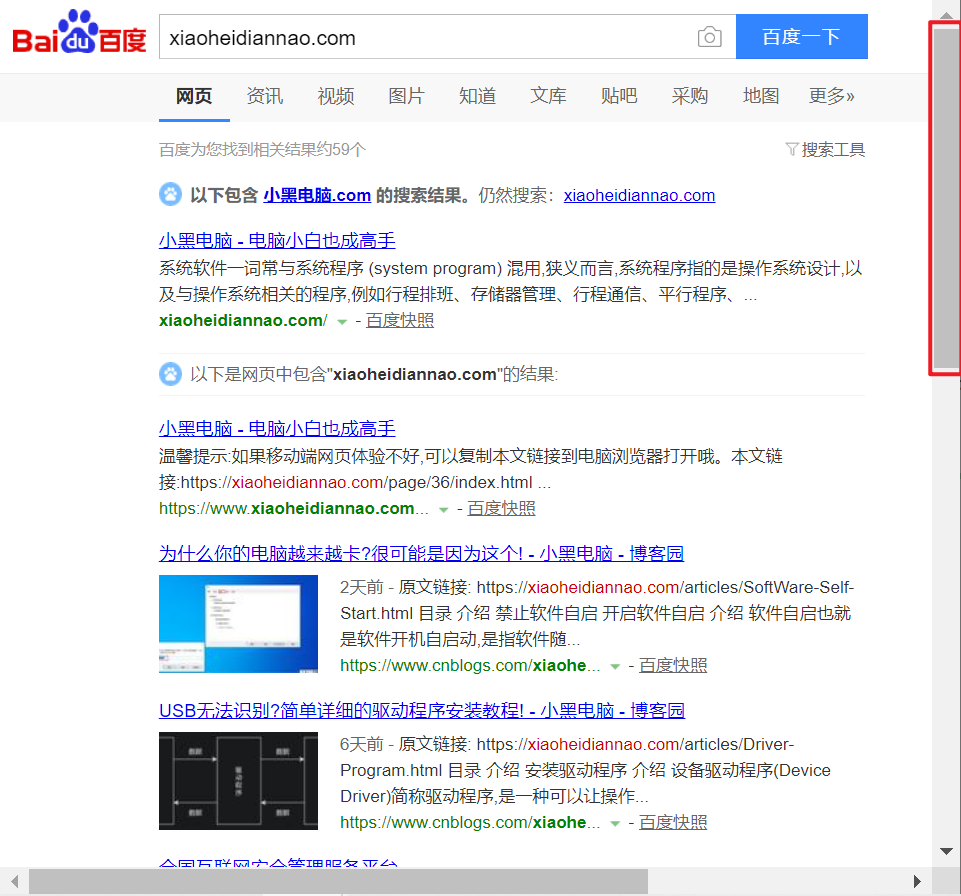
Task: Go to the 贴吧 tab
Action: [x=619, y=96]
